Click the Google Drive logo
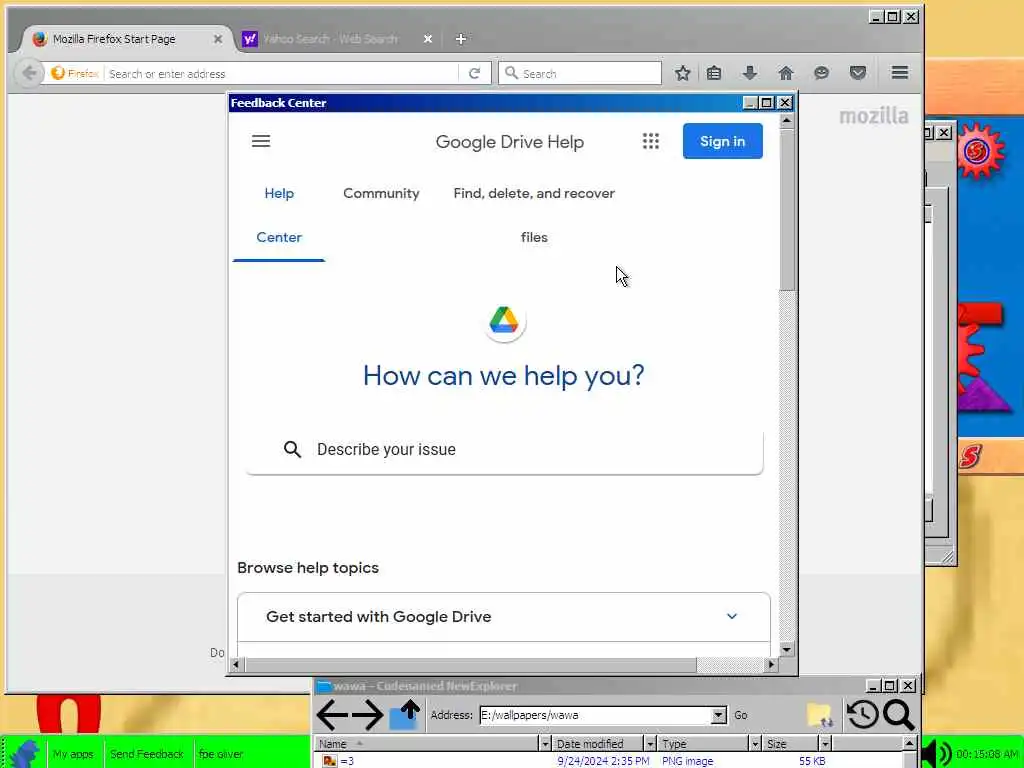The width and height of the screenshot is (1024, 768). click(504, 321)
